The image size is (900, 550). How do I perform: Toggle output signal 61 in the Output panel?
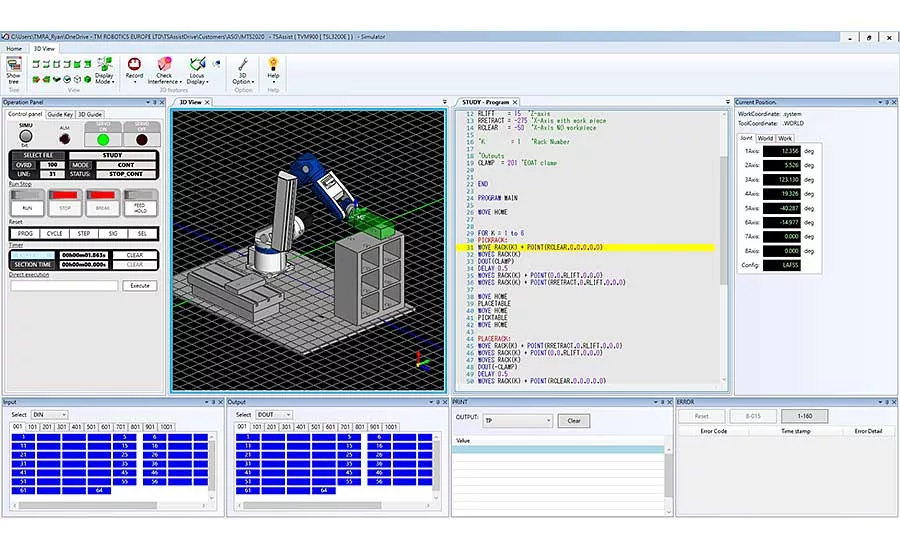click(248, 490)
